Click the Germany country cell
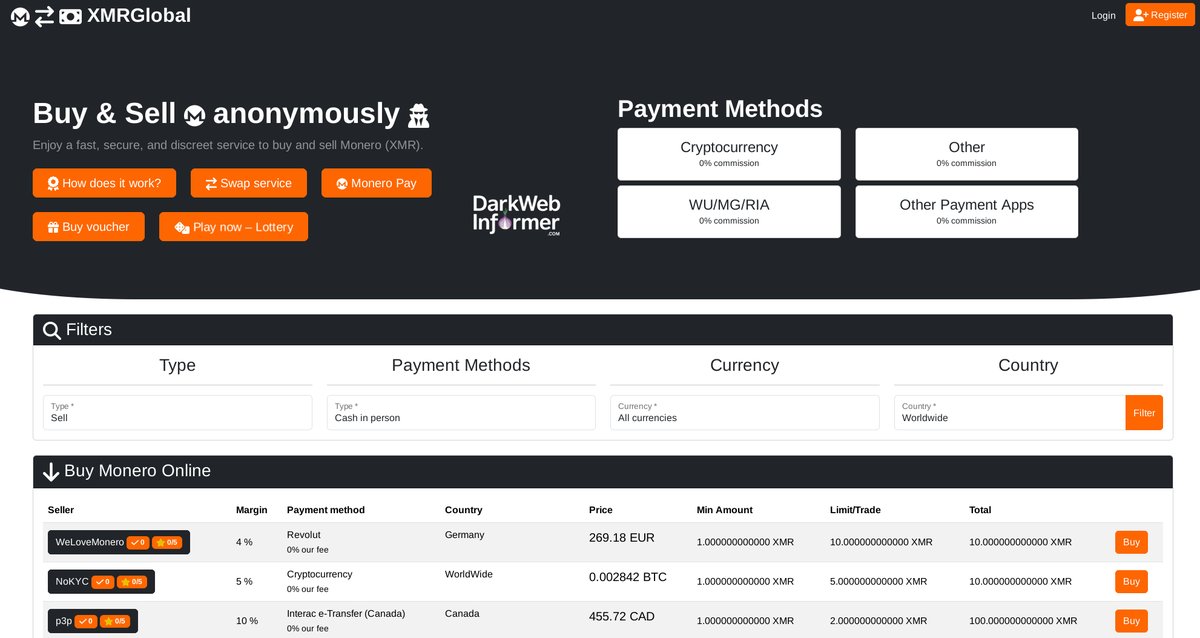This screenshot has width=1200, height=638. [465, 535]
